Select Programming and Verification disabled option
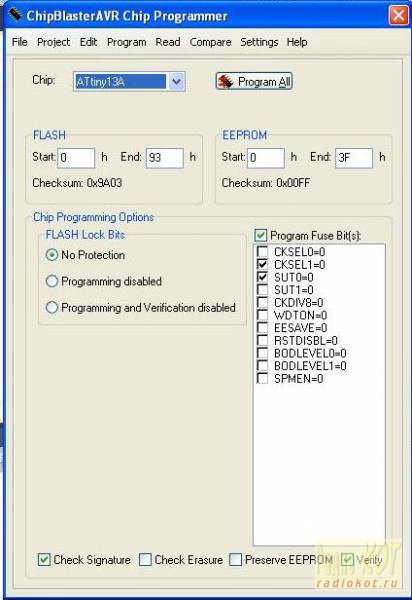The height and width of the screenshot is (600, 412). pyautogui.click(x=52, y=307)
